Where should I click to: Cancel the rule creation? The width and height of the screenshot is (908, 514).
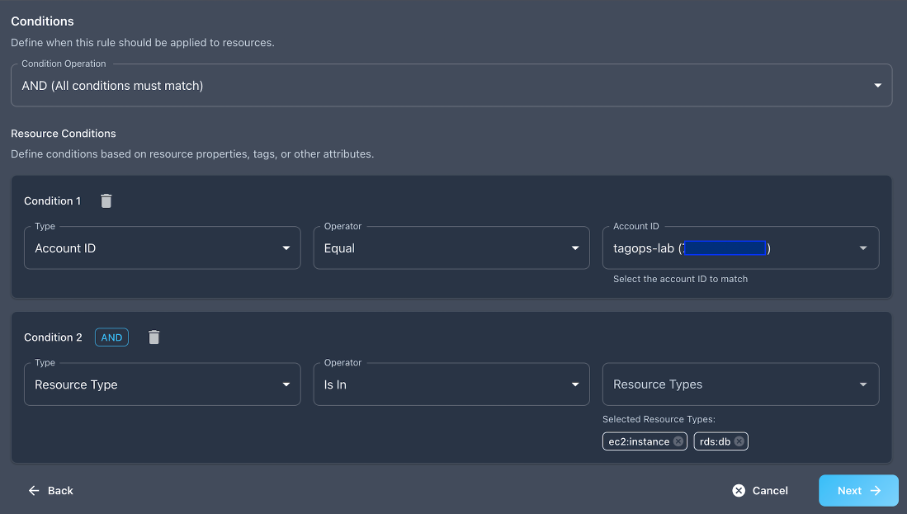760,490
